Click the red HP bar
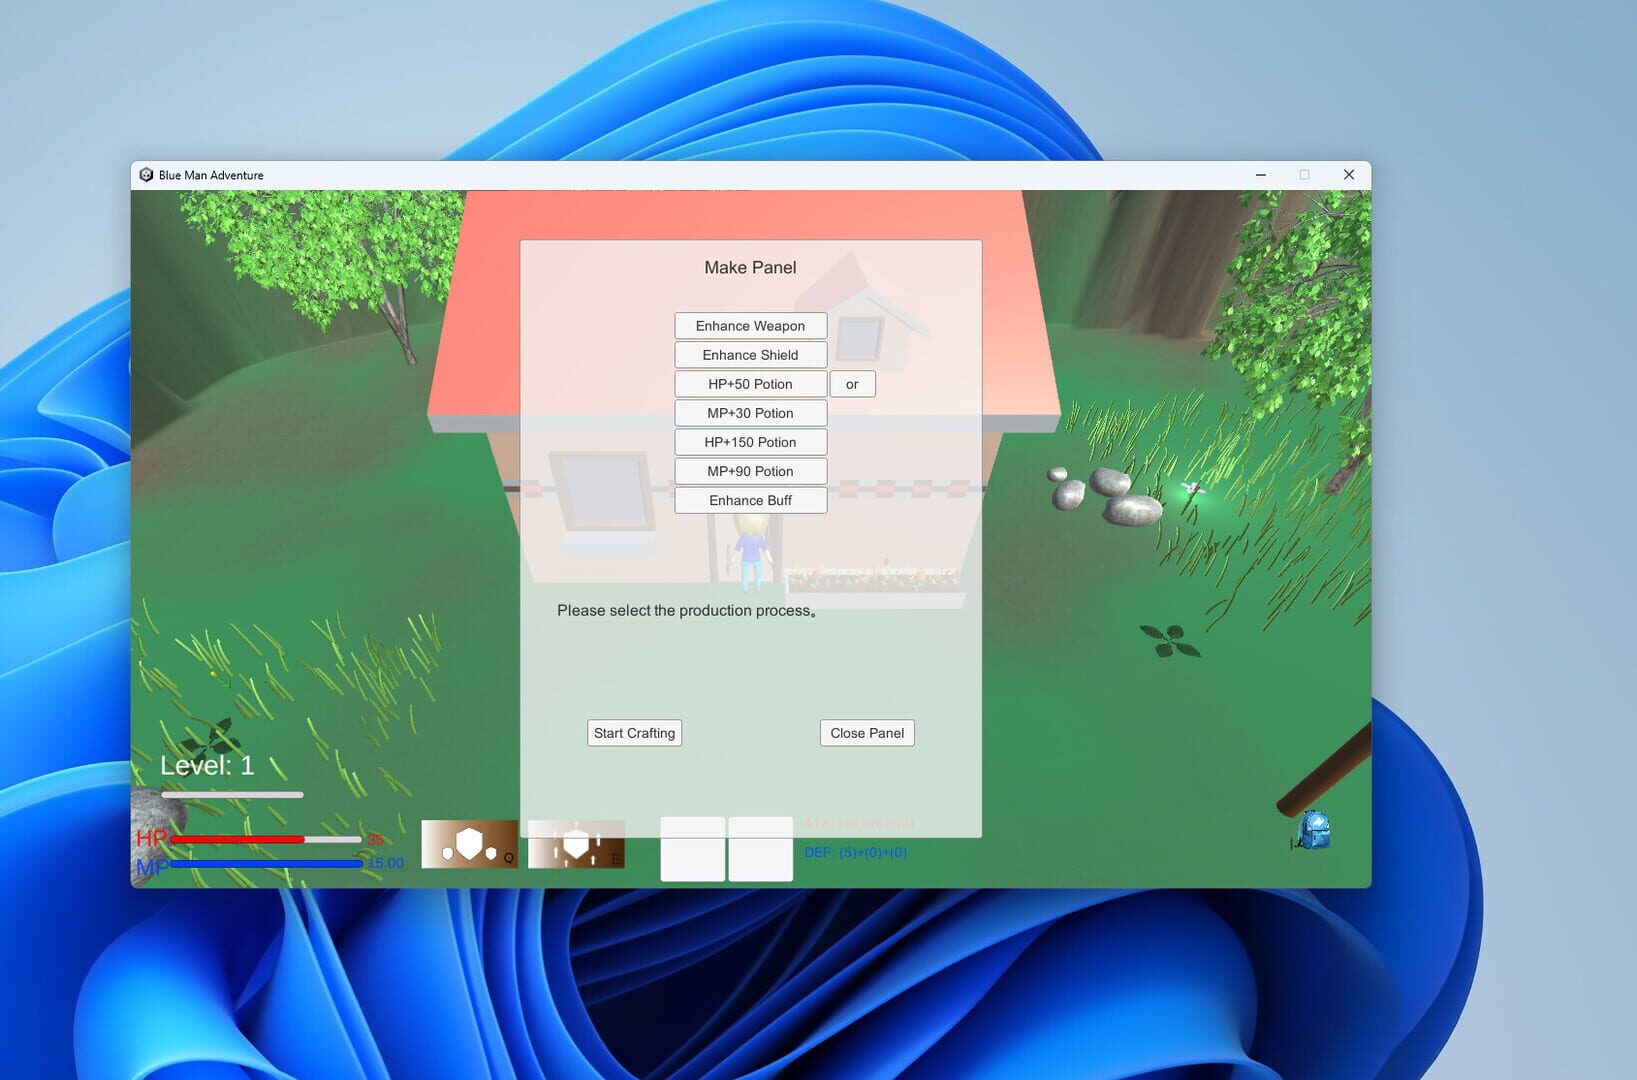1637x1080 pixels. click(x=266, y=839)
